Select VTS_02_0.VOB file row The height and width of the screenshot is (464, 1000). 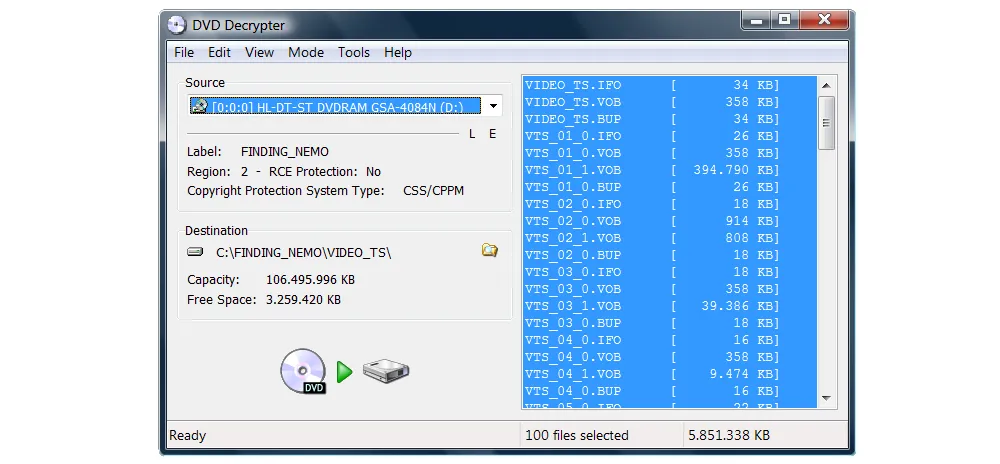670,221
